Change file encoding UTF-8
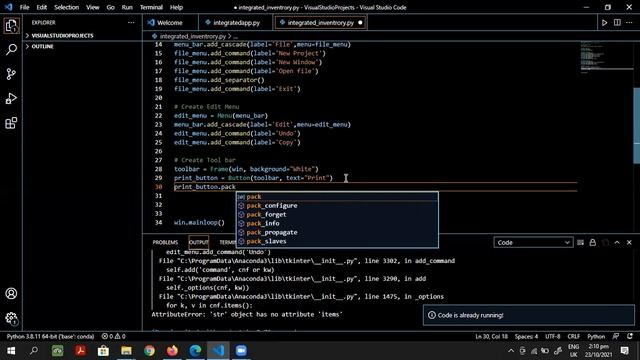 [553, 336]
